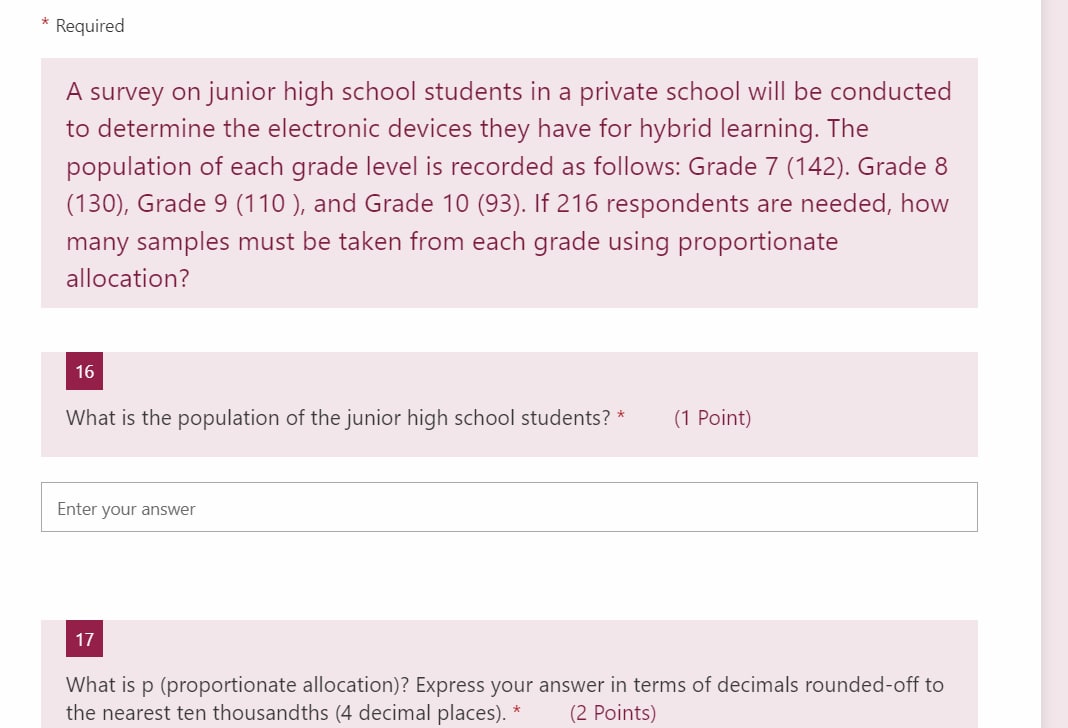This screenshot has width=1068, height=728.
Task: Select the question 16 number badge
Action: (84, 370)
